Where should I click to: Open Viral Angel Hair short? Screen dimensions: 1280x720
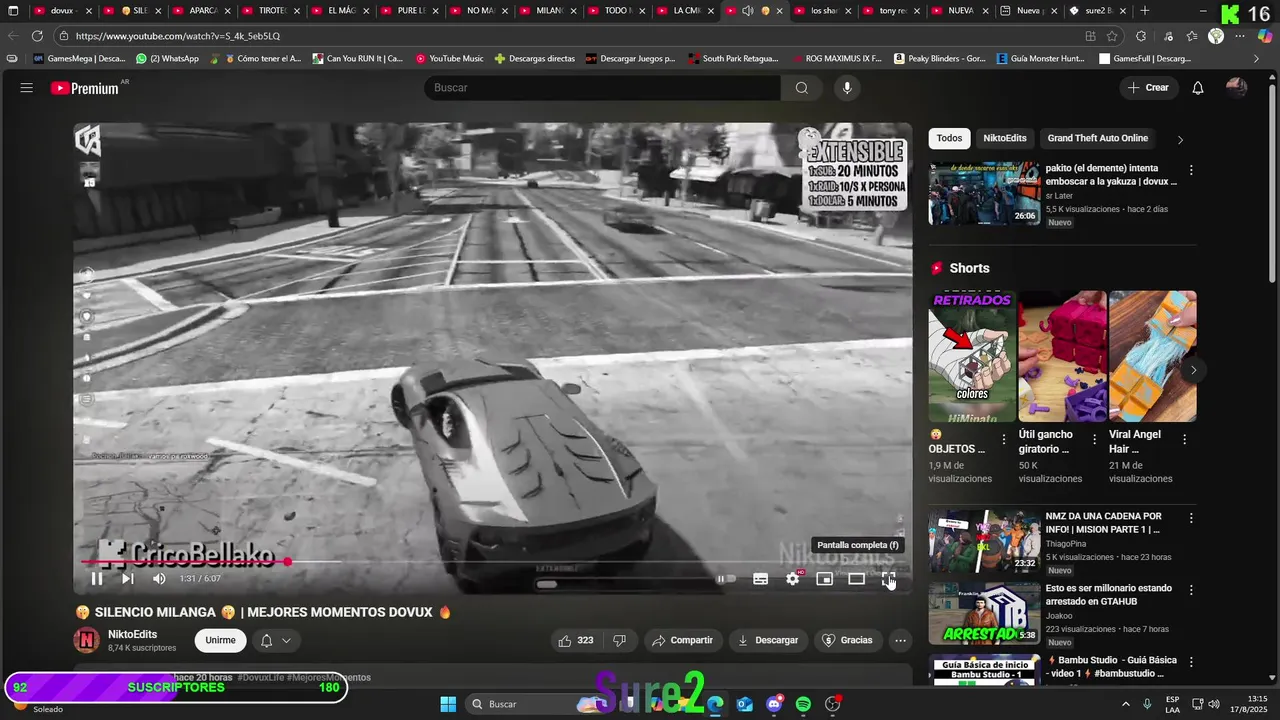point(1152,356)
